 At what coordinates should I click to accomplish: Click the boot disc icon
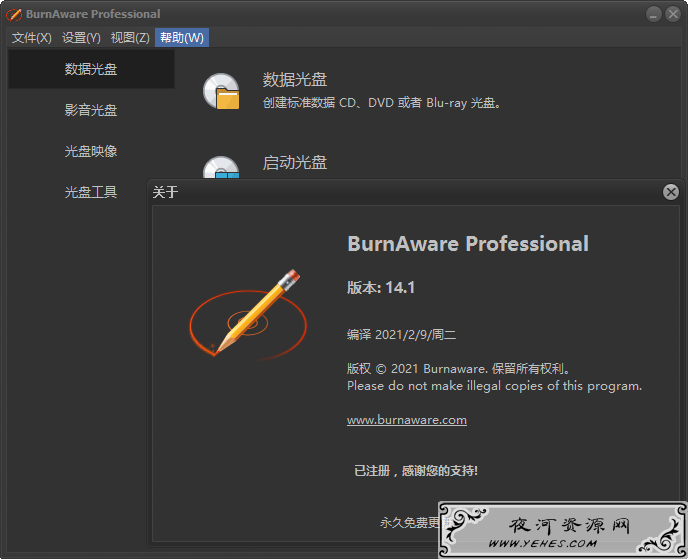pyautogui.click(x=221, y=167)
